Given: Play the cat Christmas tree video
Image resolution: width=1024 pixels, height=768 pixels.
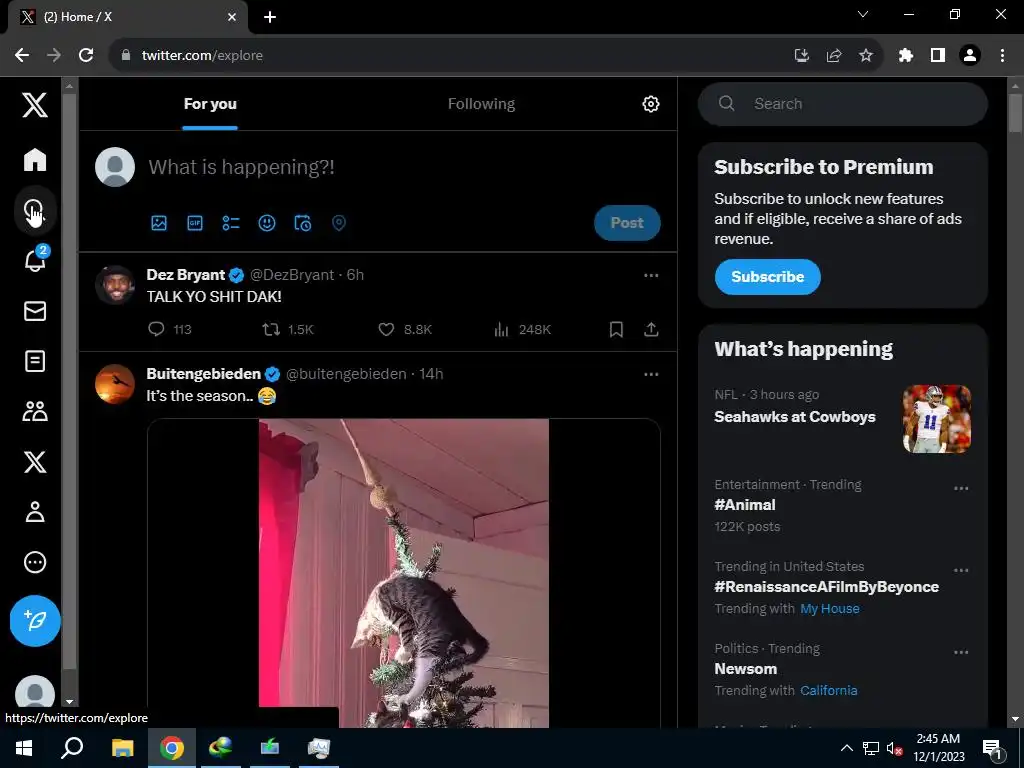Looking at the screenshot, I should pyautogui.click(x=404, y=573).
